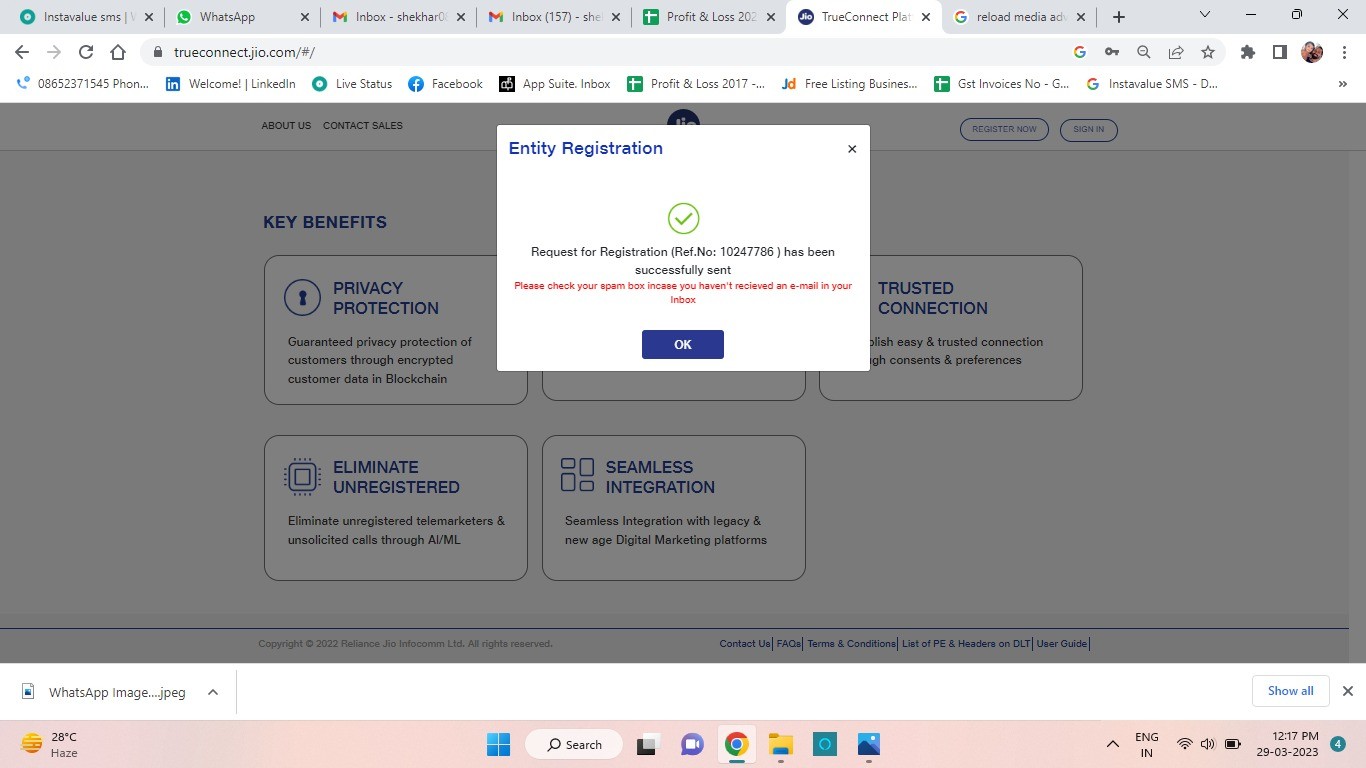Viewport: 1366px width, 768px height.
Task: Open Chrome extensions puzzle icon
Action: 1247,52
